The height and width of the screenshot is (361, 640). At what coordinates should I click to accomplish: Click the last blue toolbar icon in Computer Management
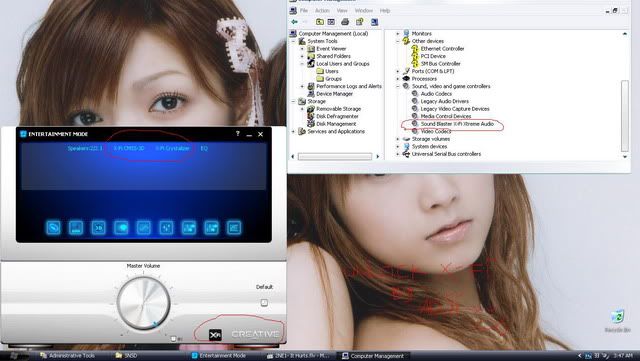pos(374,22)
